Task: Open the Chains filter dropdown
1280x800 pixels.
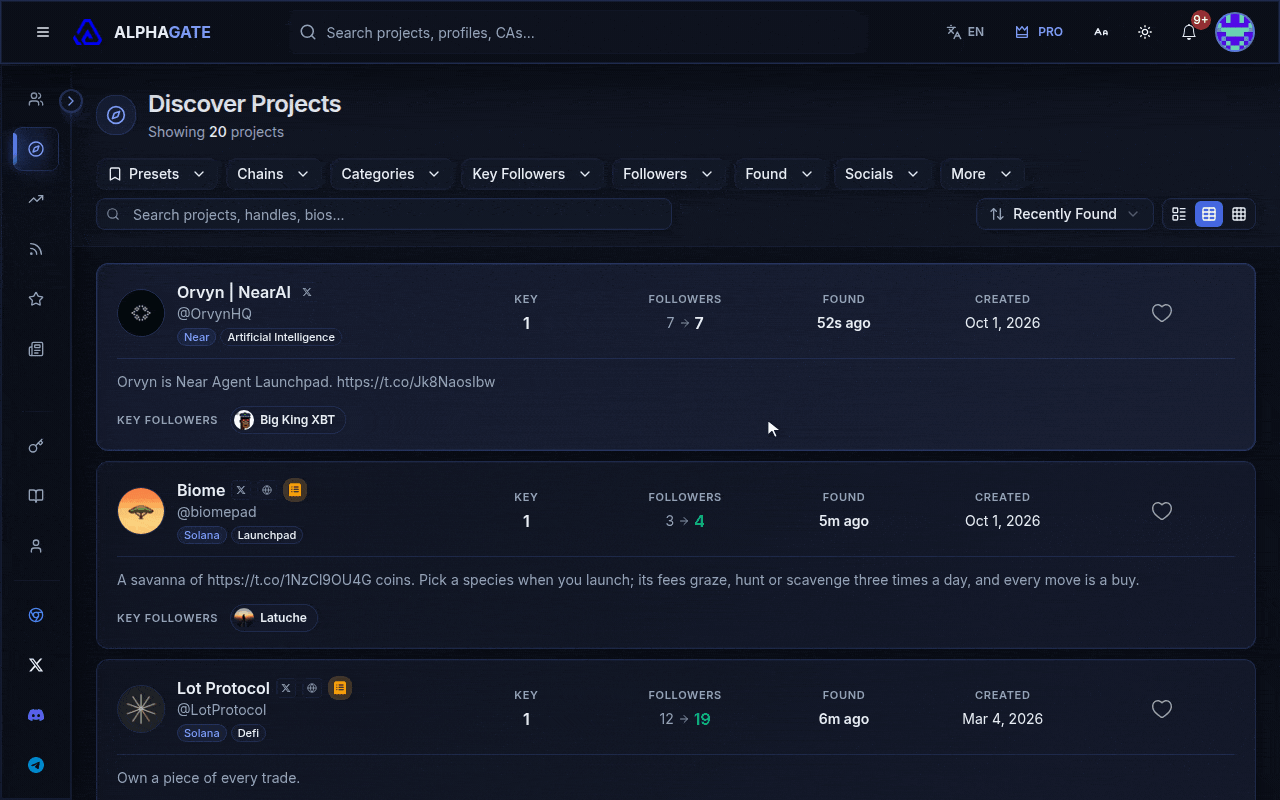Action: [x=273, y=174]
